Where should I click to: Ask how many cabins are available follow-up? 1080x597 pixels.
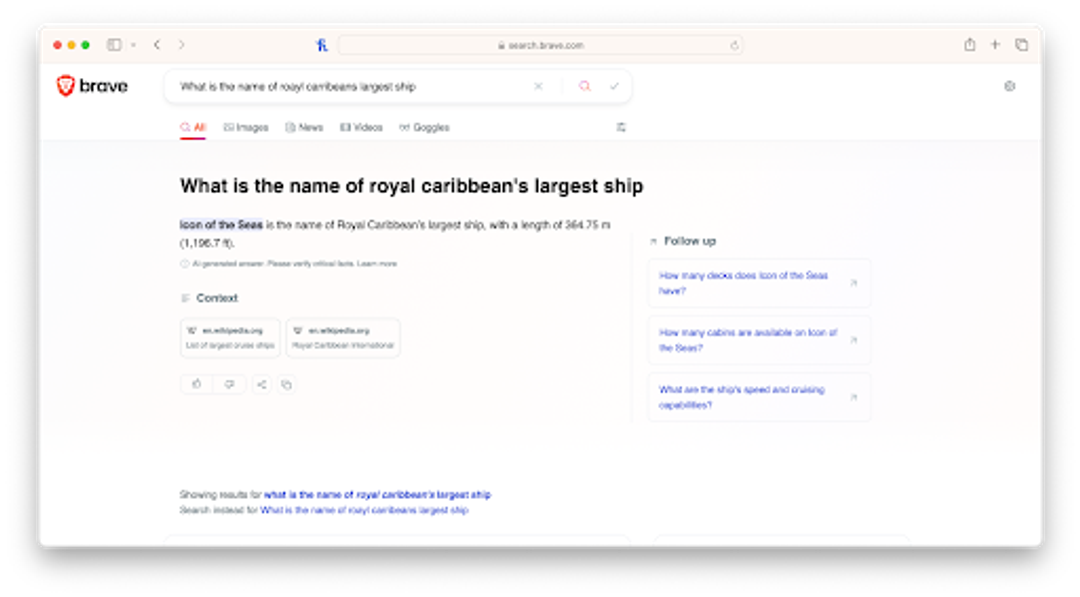click(759, 340)
